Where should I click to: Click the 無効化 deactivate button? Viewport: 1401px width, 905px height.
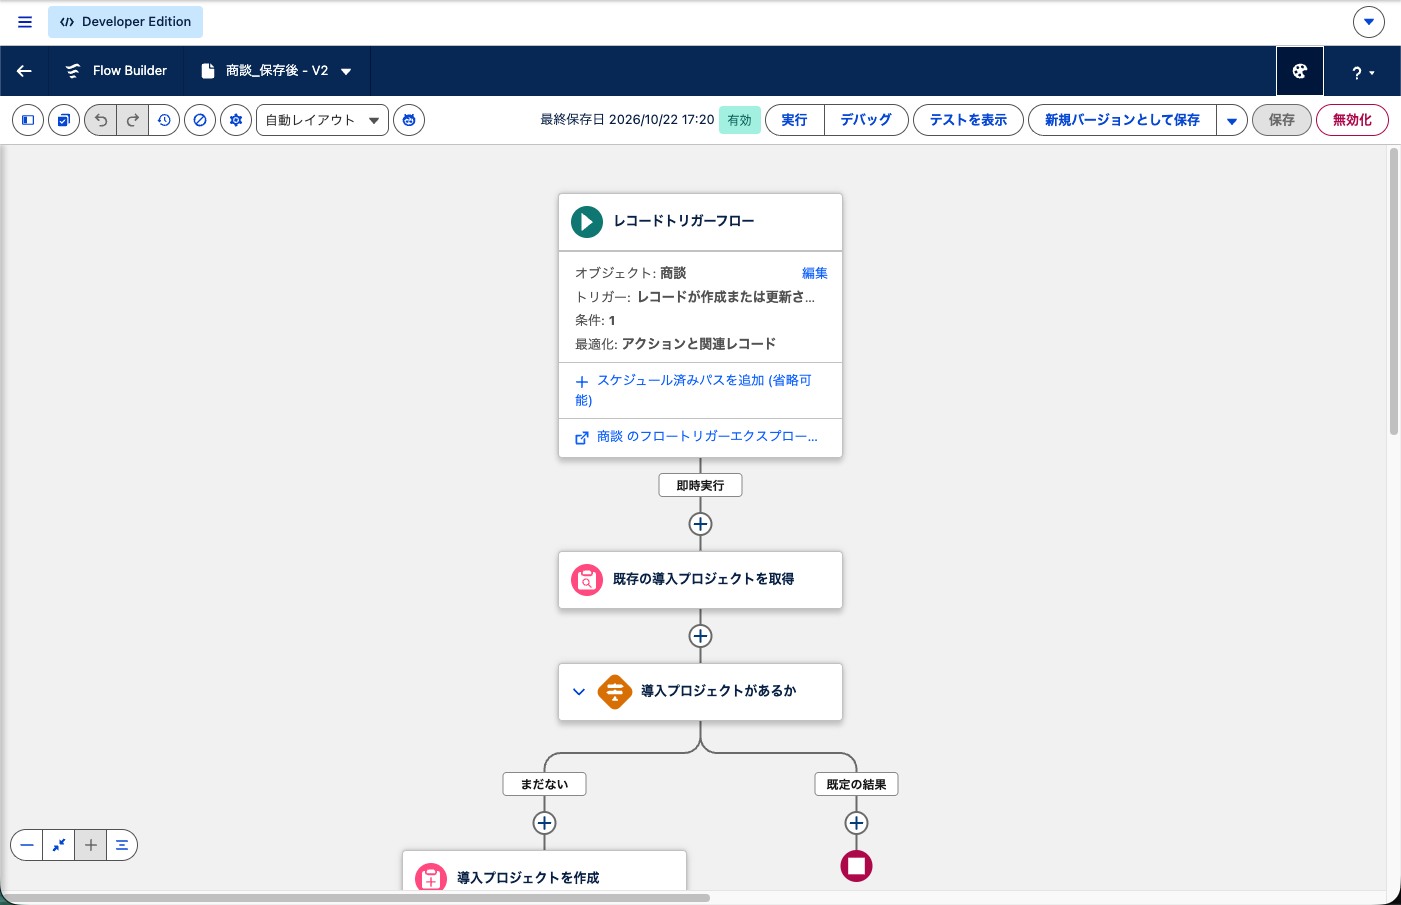(1352, 120)
